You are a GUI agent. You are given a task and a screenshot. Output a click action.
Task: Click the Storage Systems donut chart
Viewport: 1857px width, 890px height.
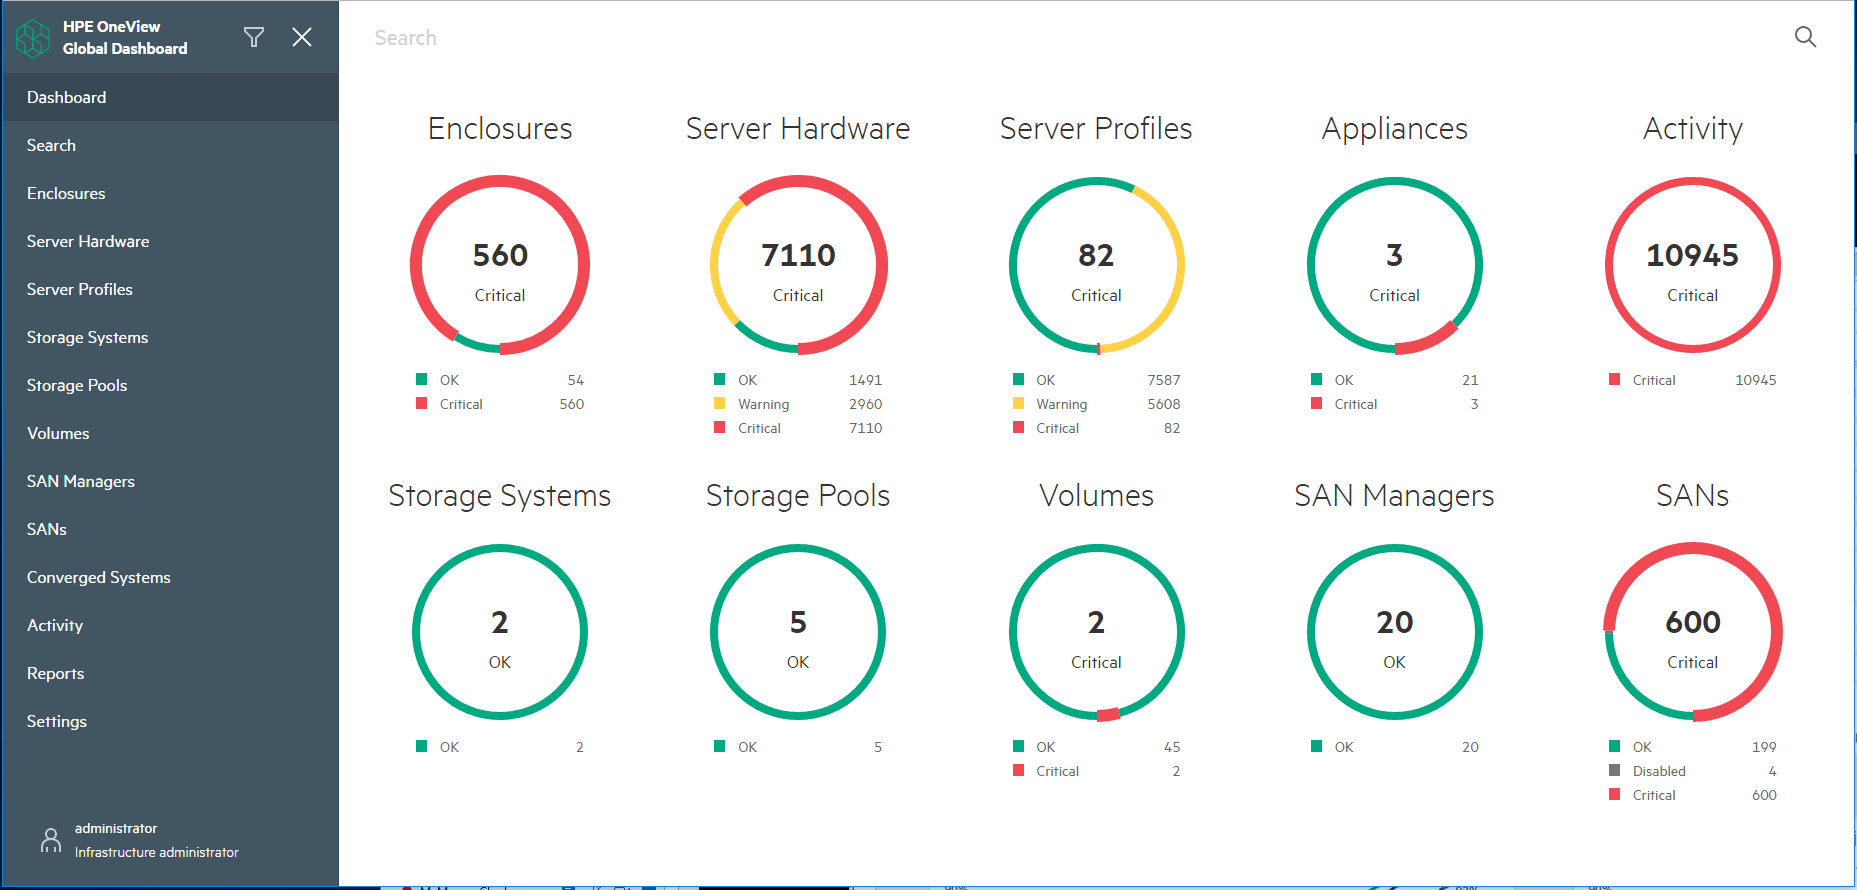(x=500, y=632)
